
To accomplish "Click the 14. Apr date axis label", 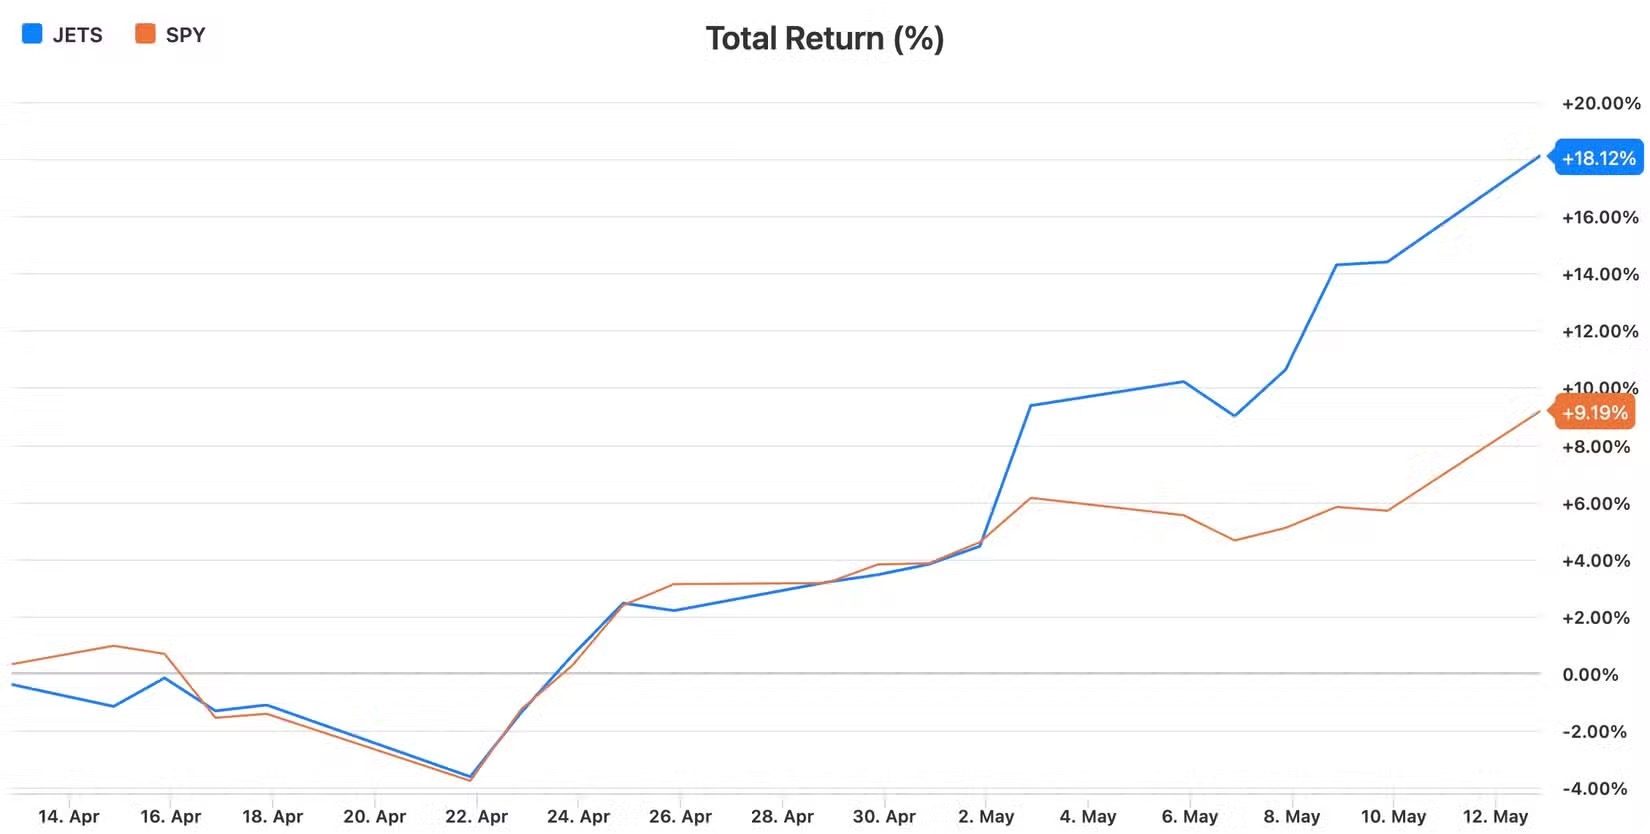I will click(68, 816).
